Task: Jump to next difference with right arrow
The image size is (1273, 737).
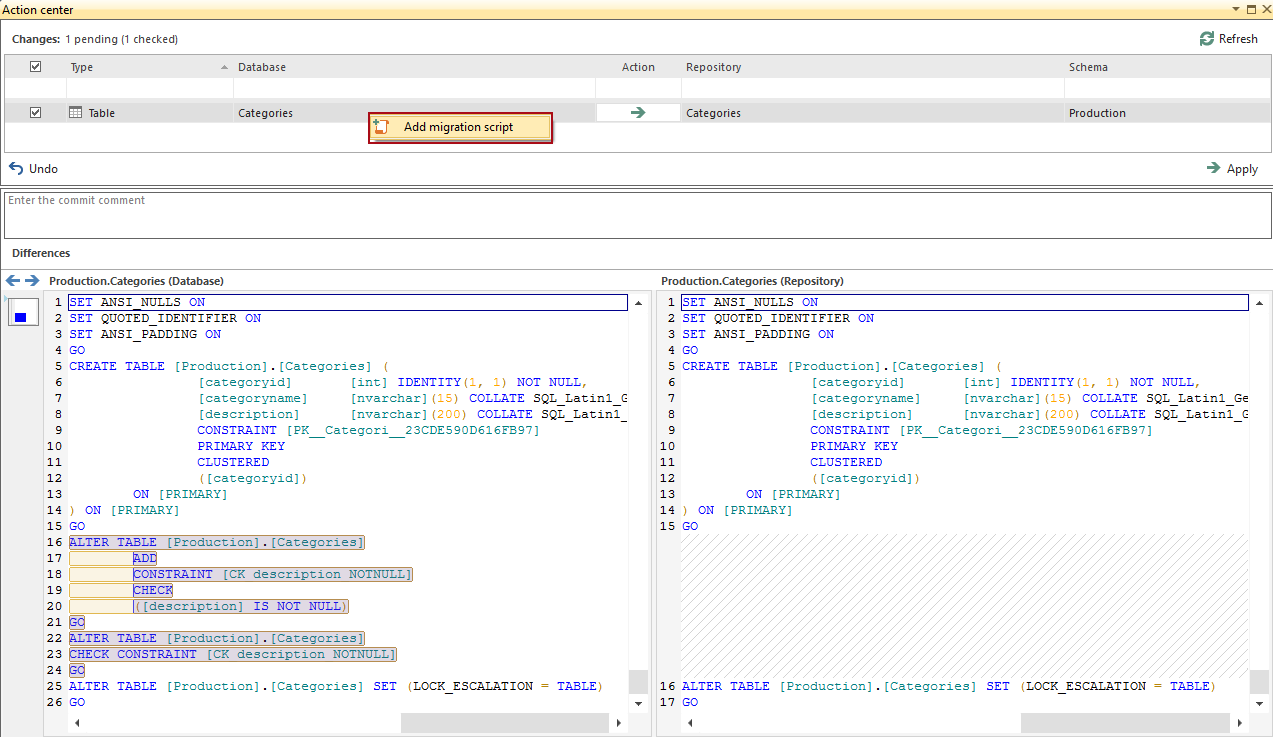Action: [x=32, y=281]
